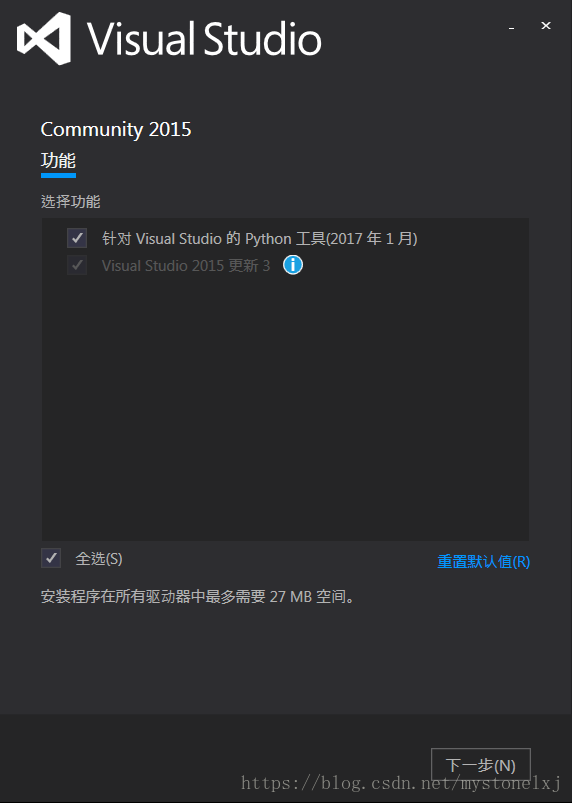
Task: Uncheck the 全选(S) select-all checkbox
Action: click(x=51, y=558)
